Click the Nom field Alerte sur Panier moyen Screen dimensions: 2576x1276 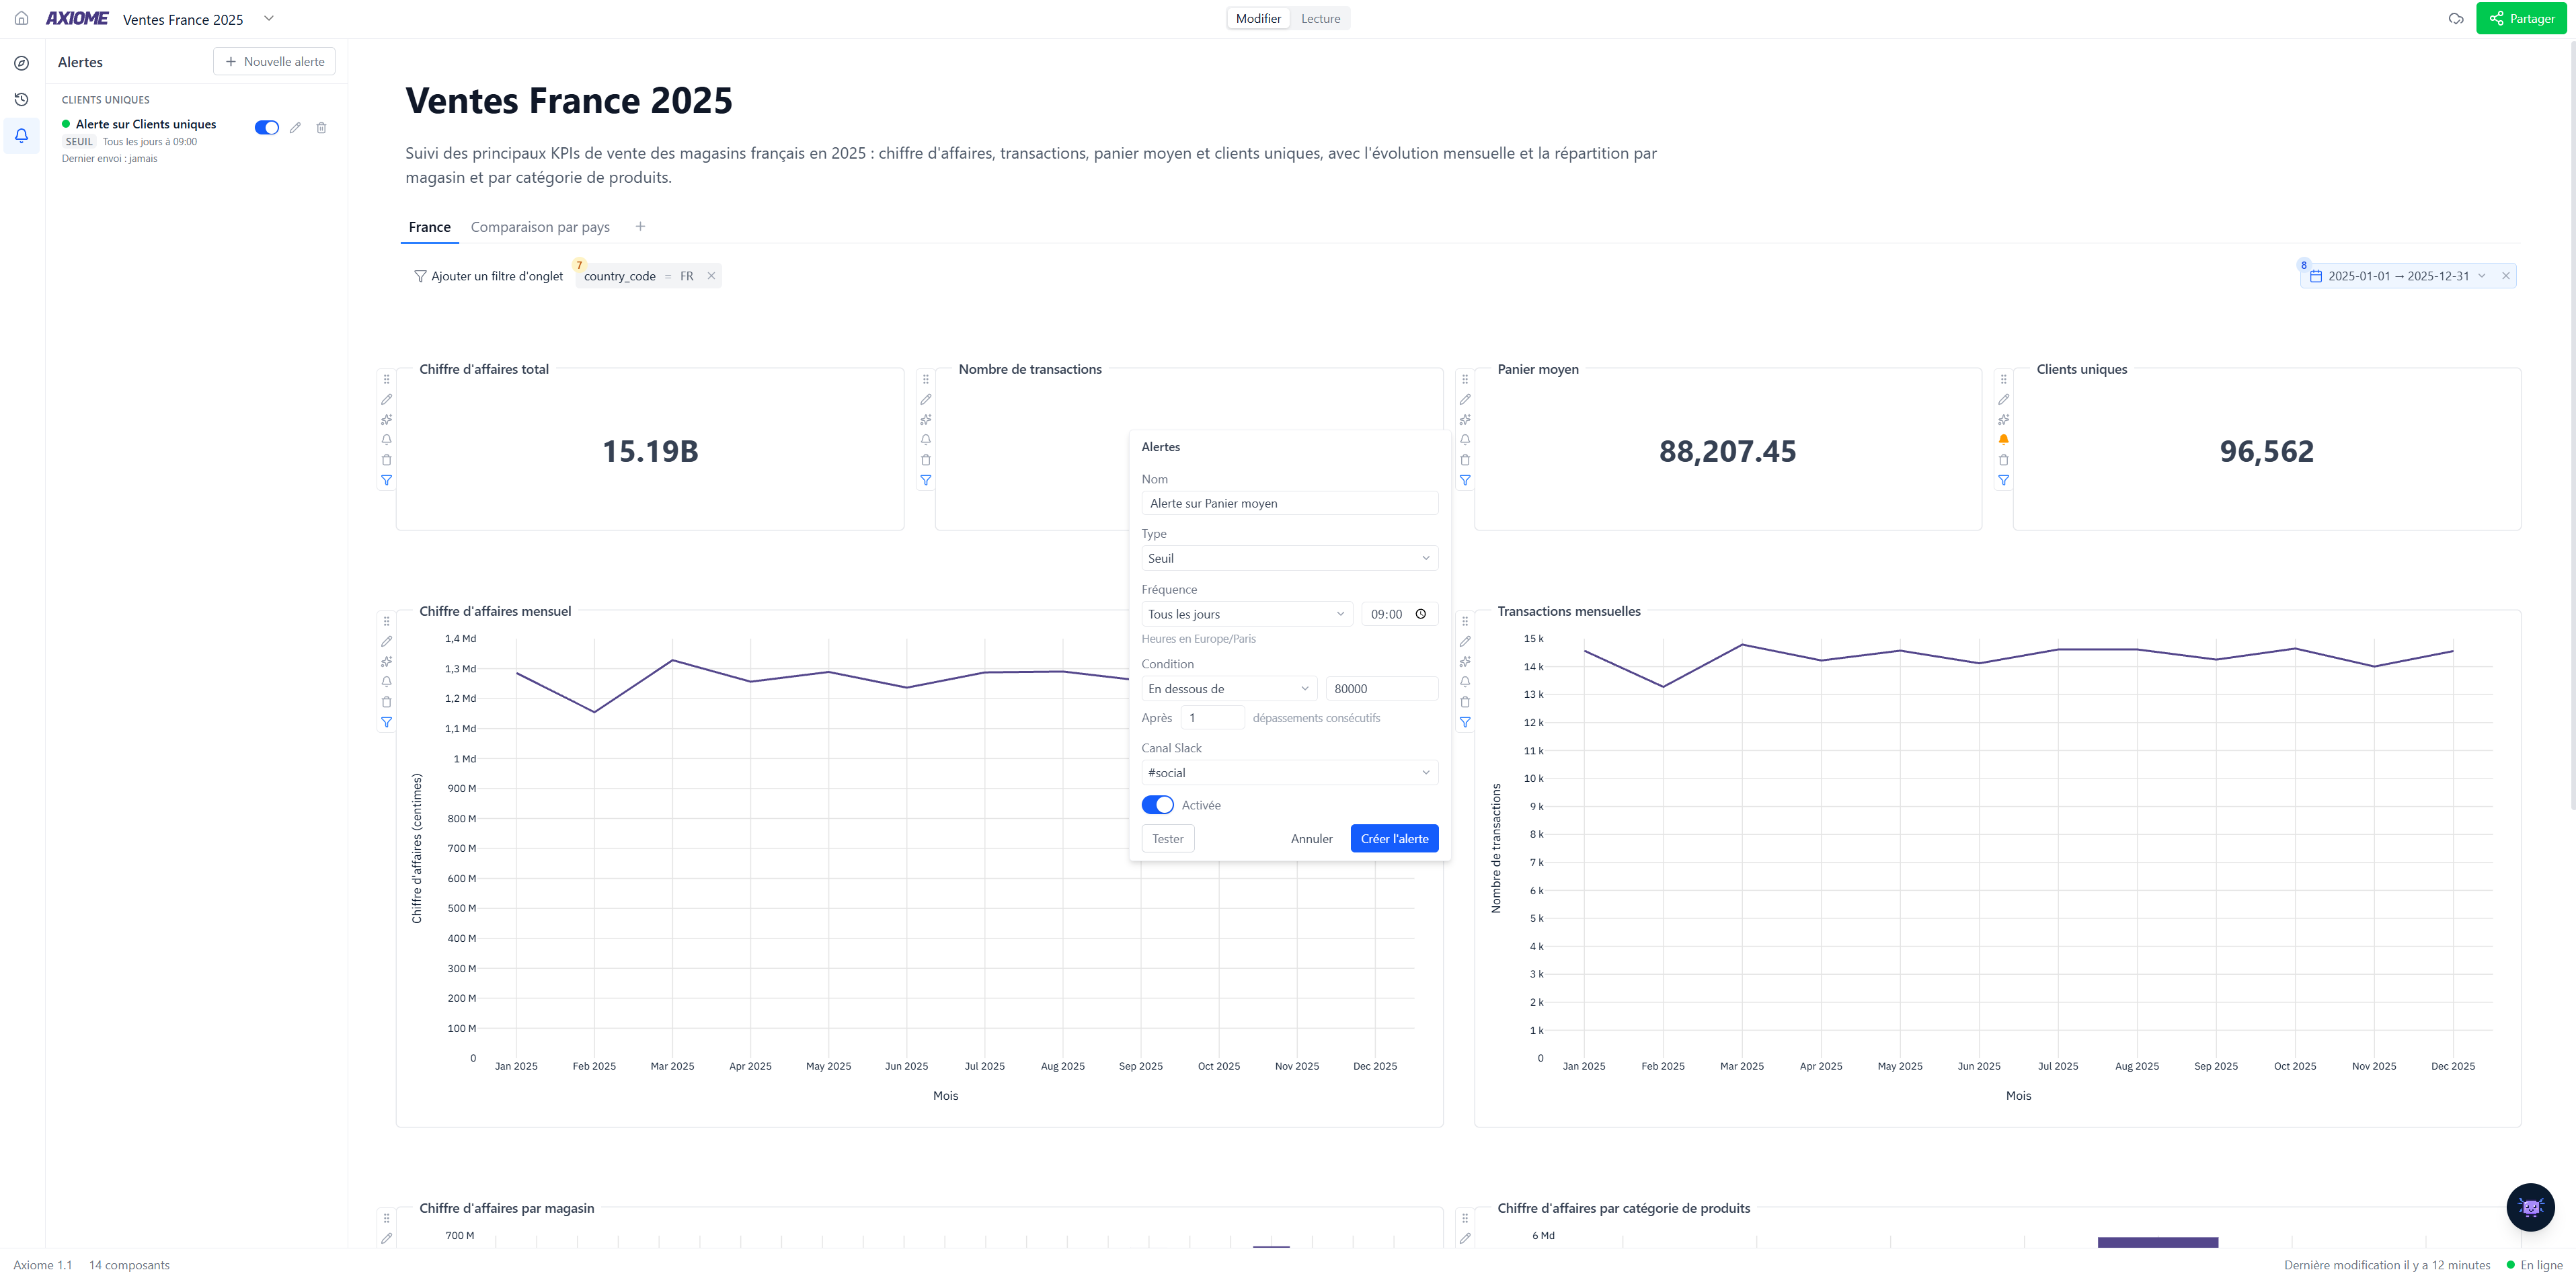pos(1289,503)
